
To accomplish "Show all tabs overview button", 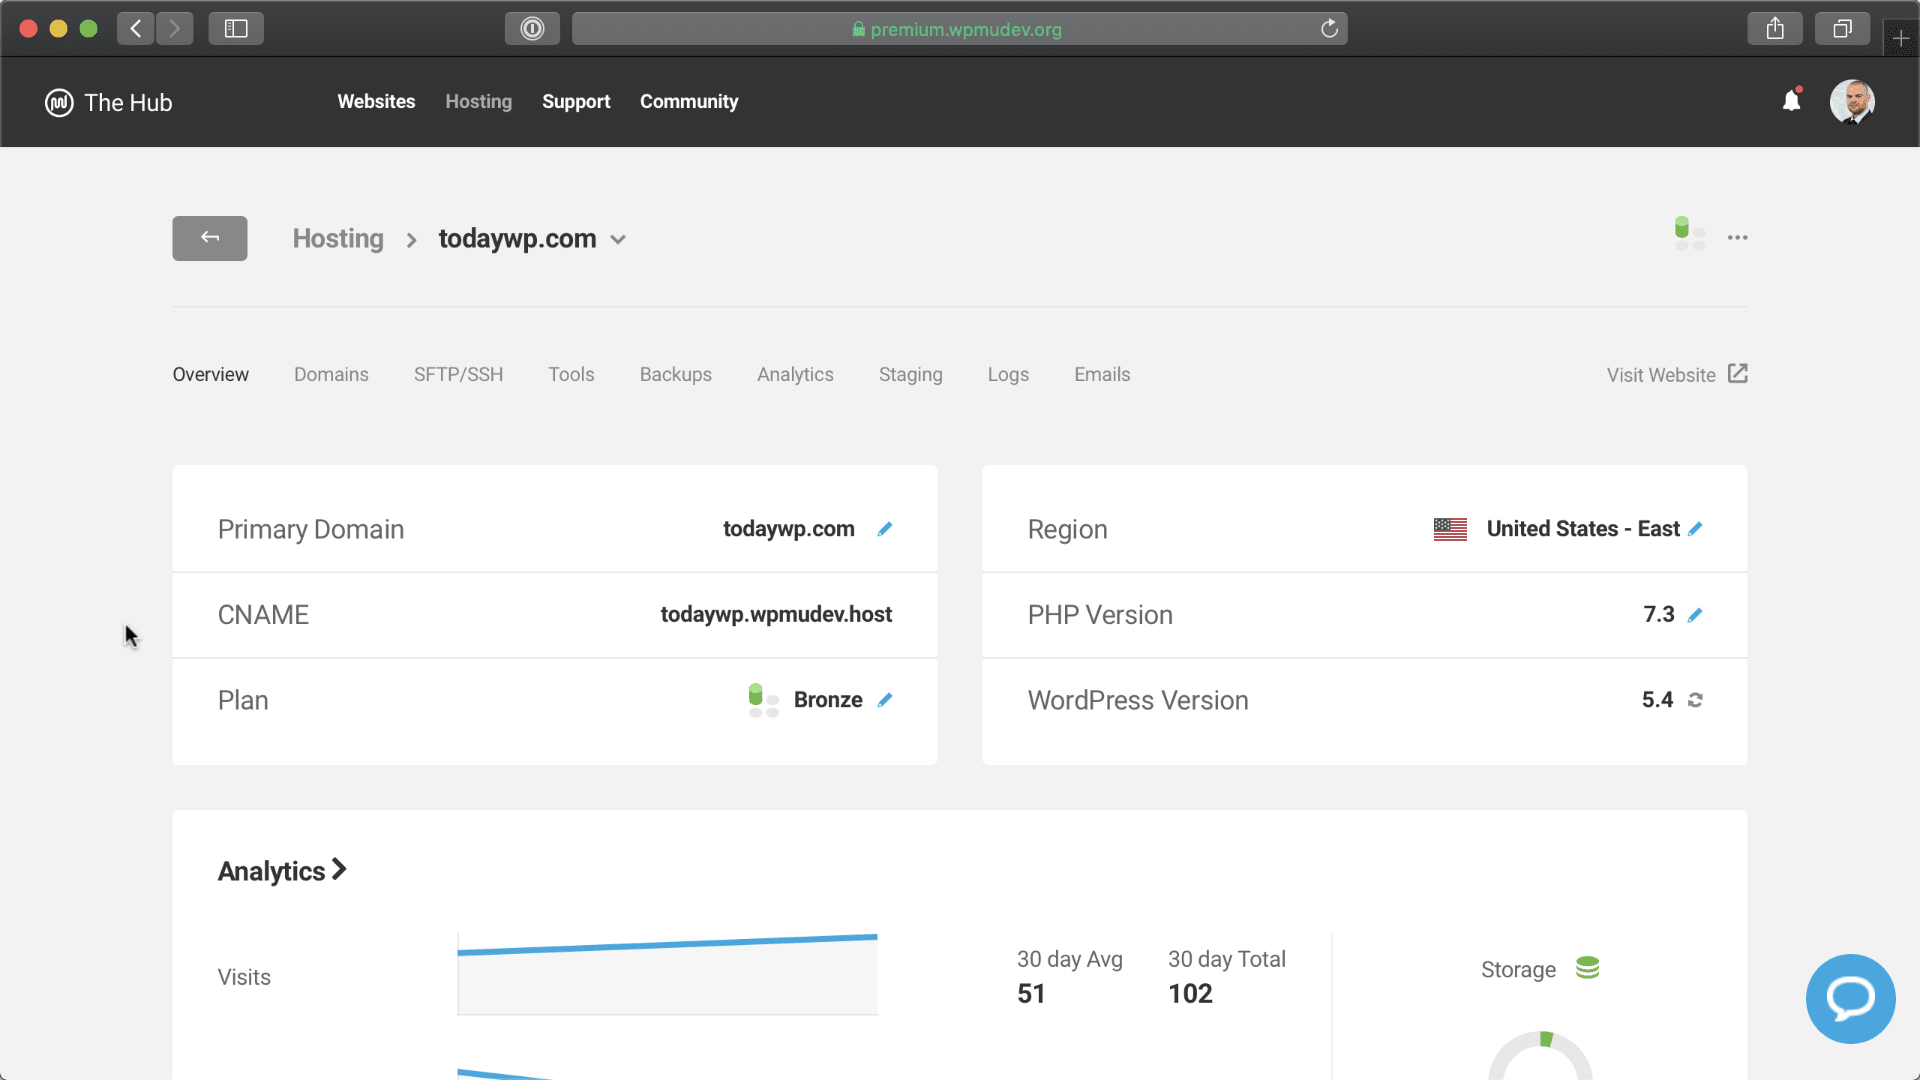I will [1842, 28].
